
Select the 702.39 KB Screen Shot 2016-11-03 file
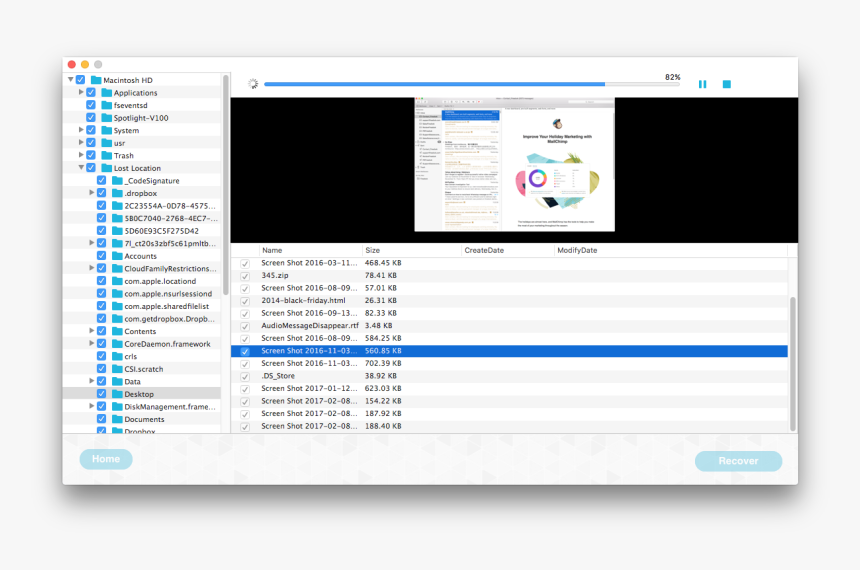509,364
